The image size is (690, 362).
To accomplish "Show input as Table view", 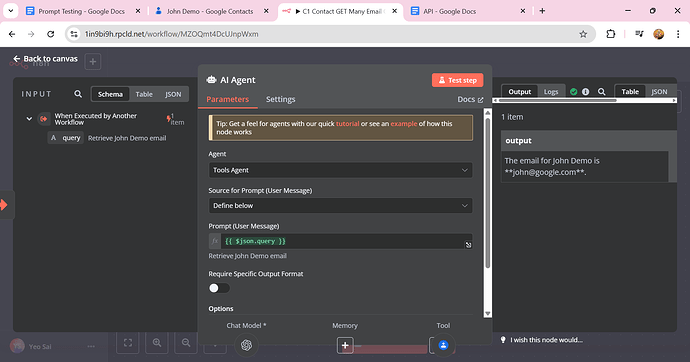I will tap(144, 94).
